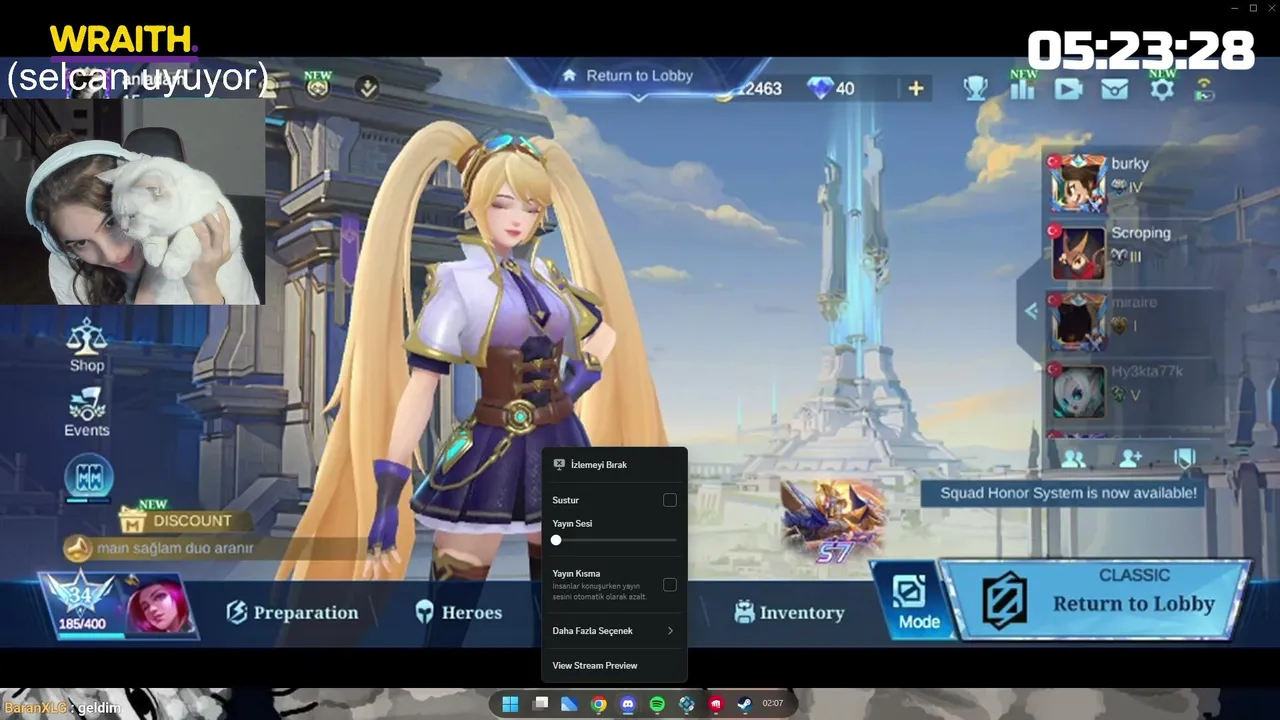The height and width of the screenshot is (720, 1280).
Task: Click the CLASSIC Return to Lobby button
Action: pos(1098,600)
